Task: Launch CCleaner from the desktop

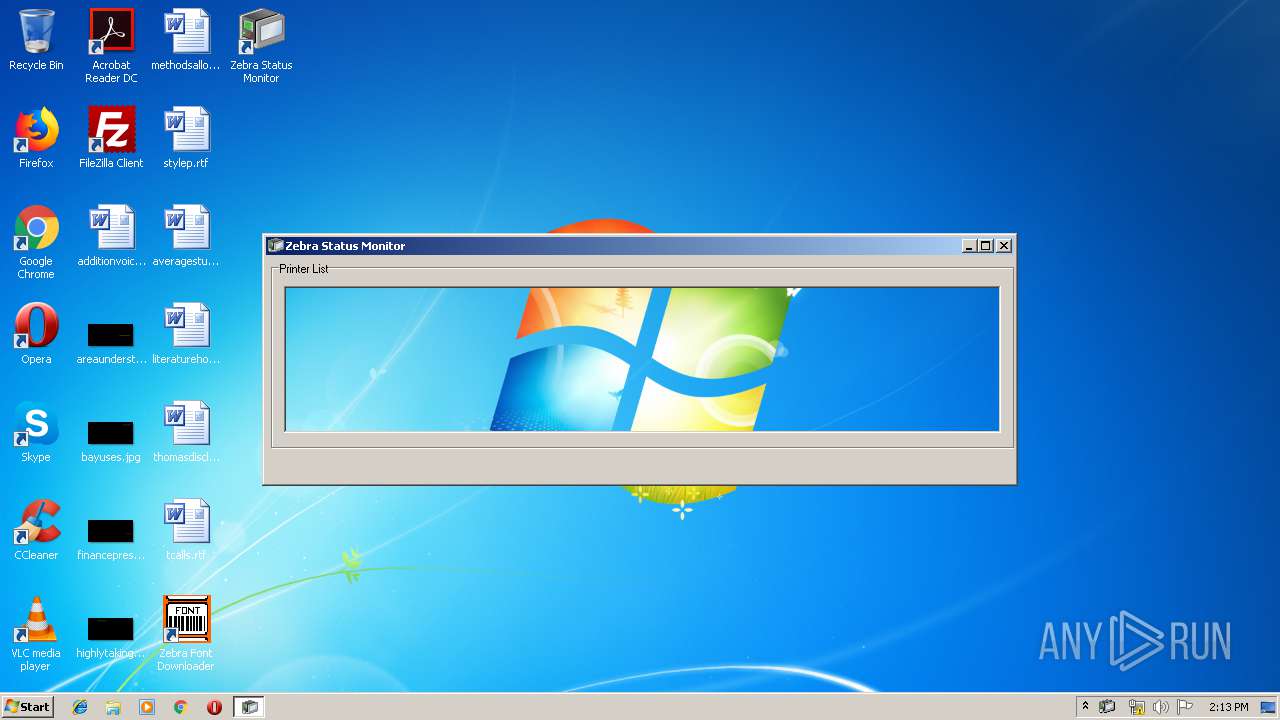Action: (36, 530)
